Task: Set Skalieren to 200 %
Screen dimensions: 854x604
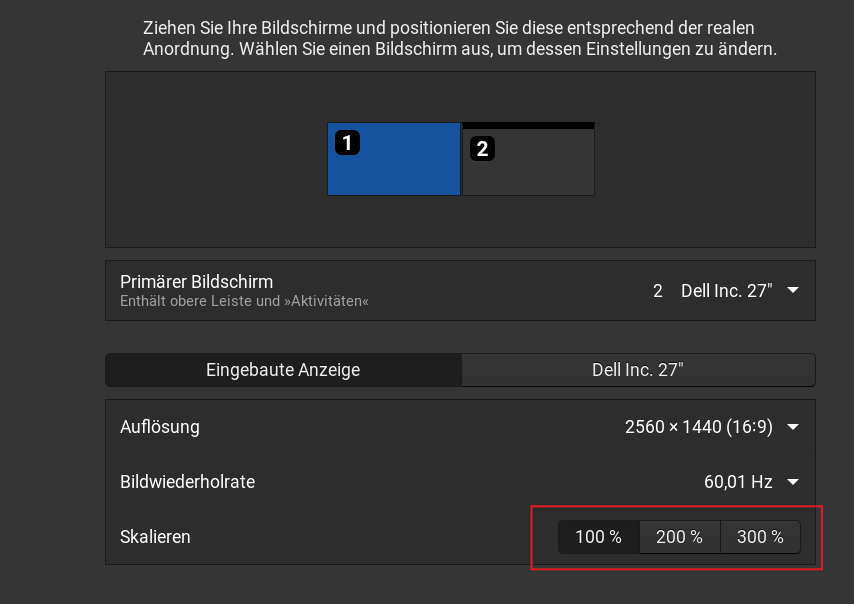Action: tap(680, 536)
